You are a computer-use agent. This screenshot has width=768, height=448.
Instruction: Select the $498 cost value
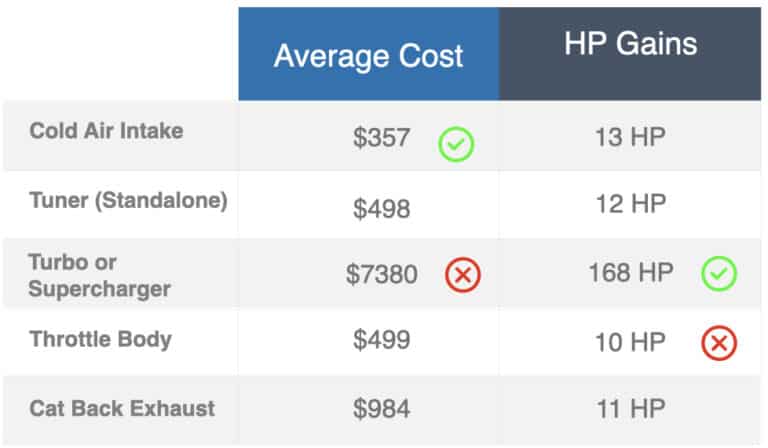pos(382,208)
